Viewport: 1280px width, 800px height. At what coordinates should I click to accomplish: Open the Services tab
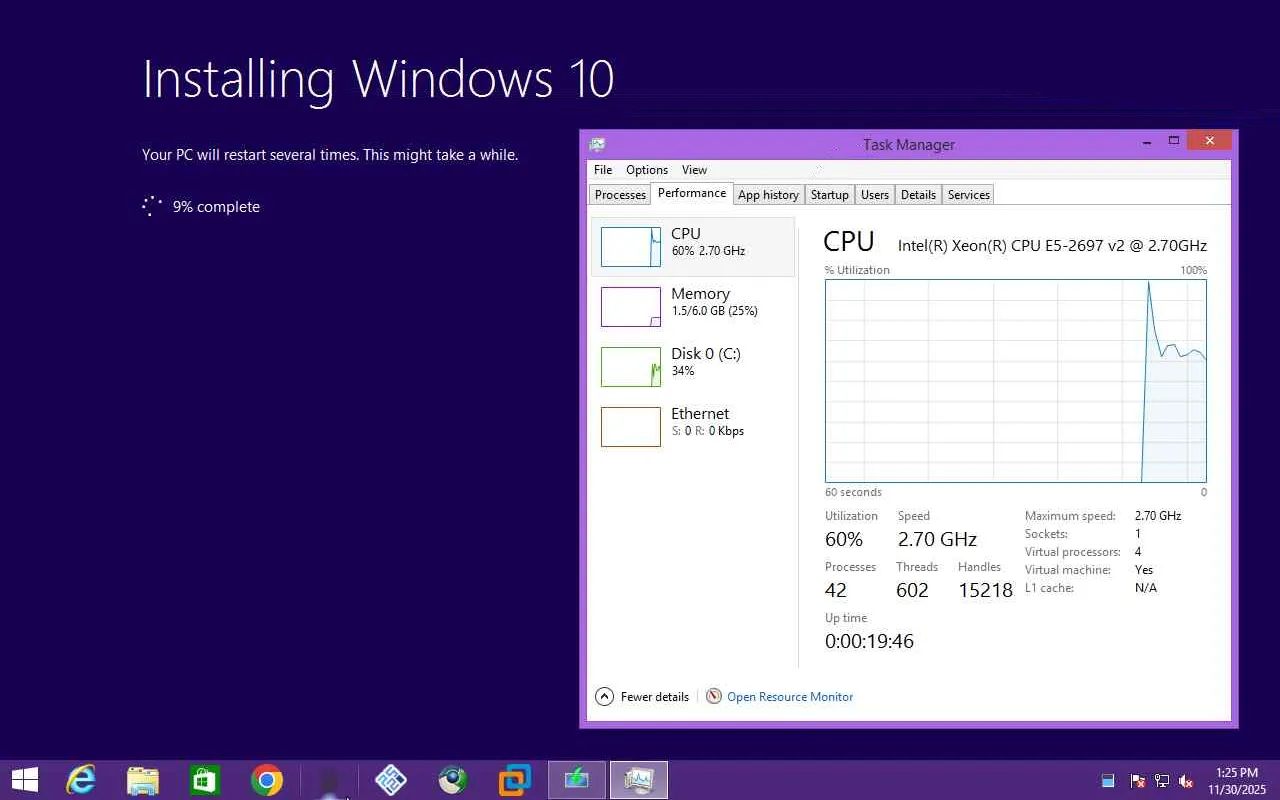click(x=969, y=195)
